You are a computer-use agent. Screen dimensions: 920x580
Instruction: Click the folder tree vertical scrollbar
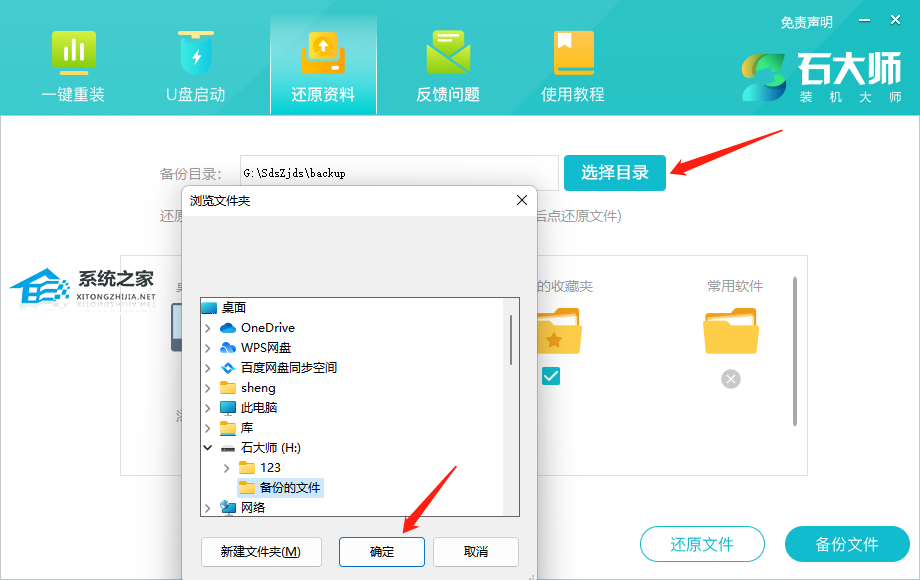[x=511, y=340]
